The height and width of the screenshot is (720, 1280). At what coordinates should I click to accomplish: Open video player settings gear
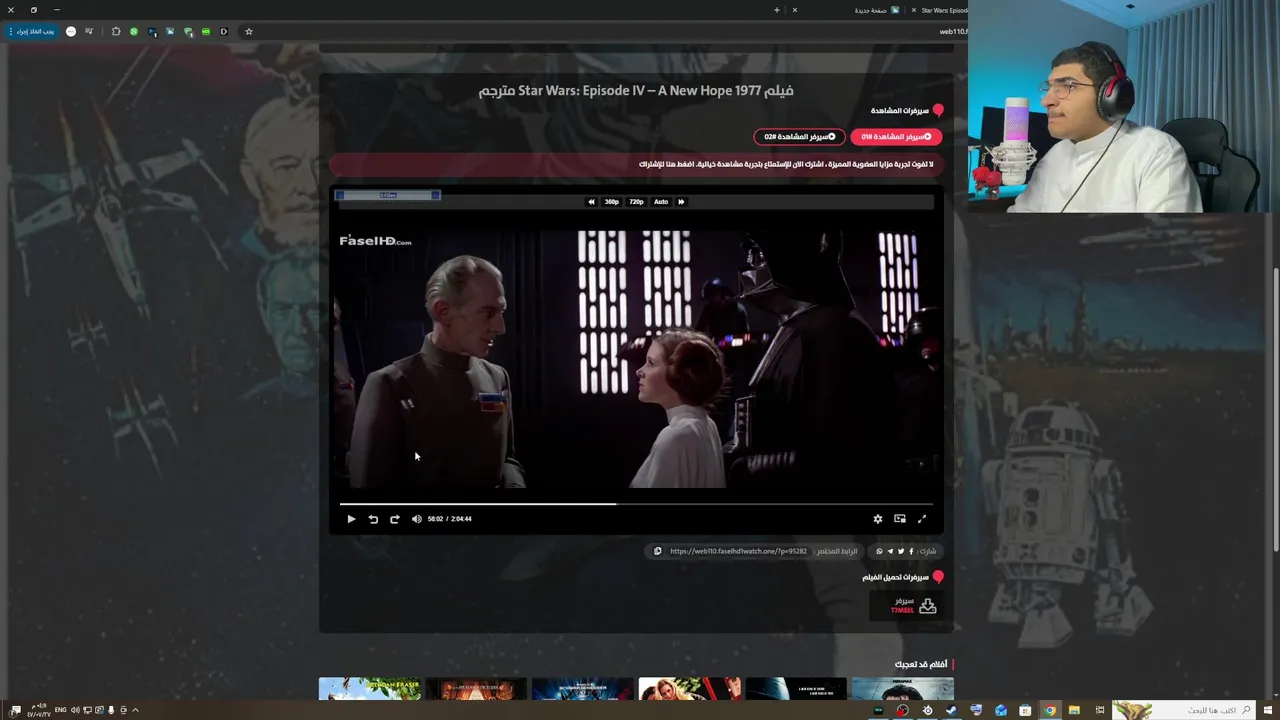pyautogui.click(x=878, y=519)
